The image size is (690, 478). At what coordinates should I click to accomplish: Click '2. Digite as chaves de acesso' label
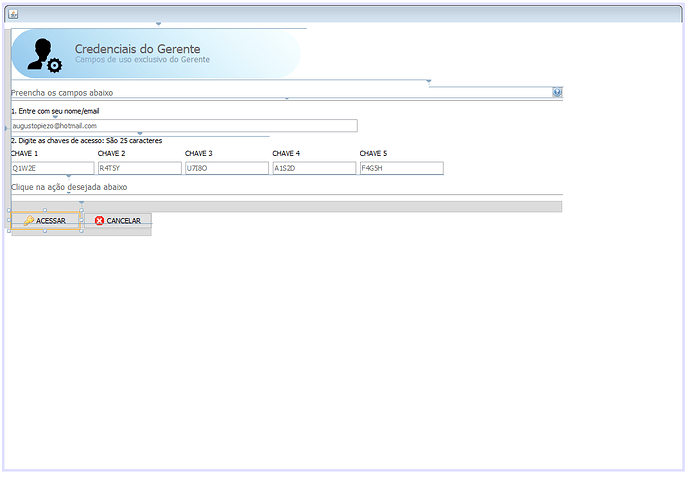pos(87,141)
